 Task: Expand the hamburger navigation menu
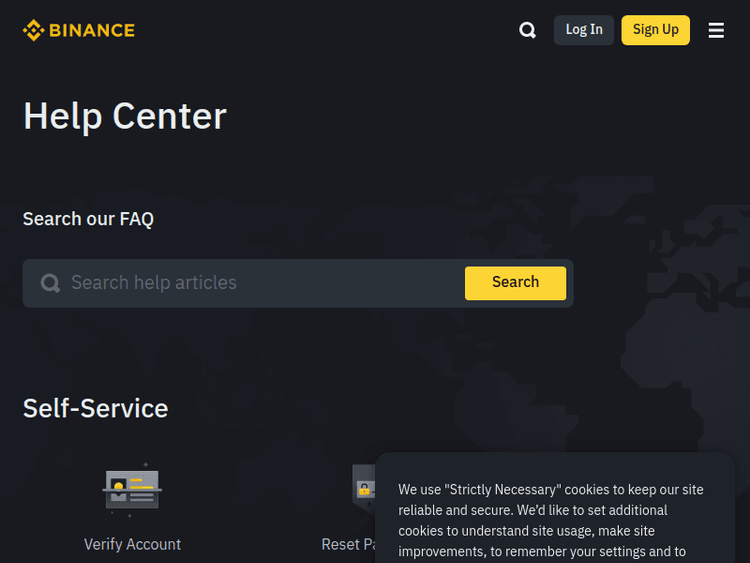(716, 30)
